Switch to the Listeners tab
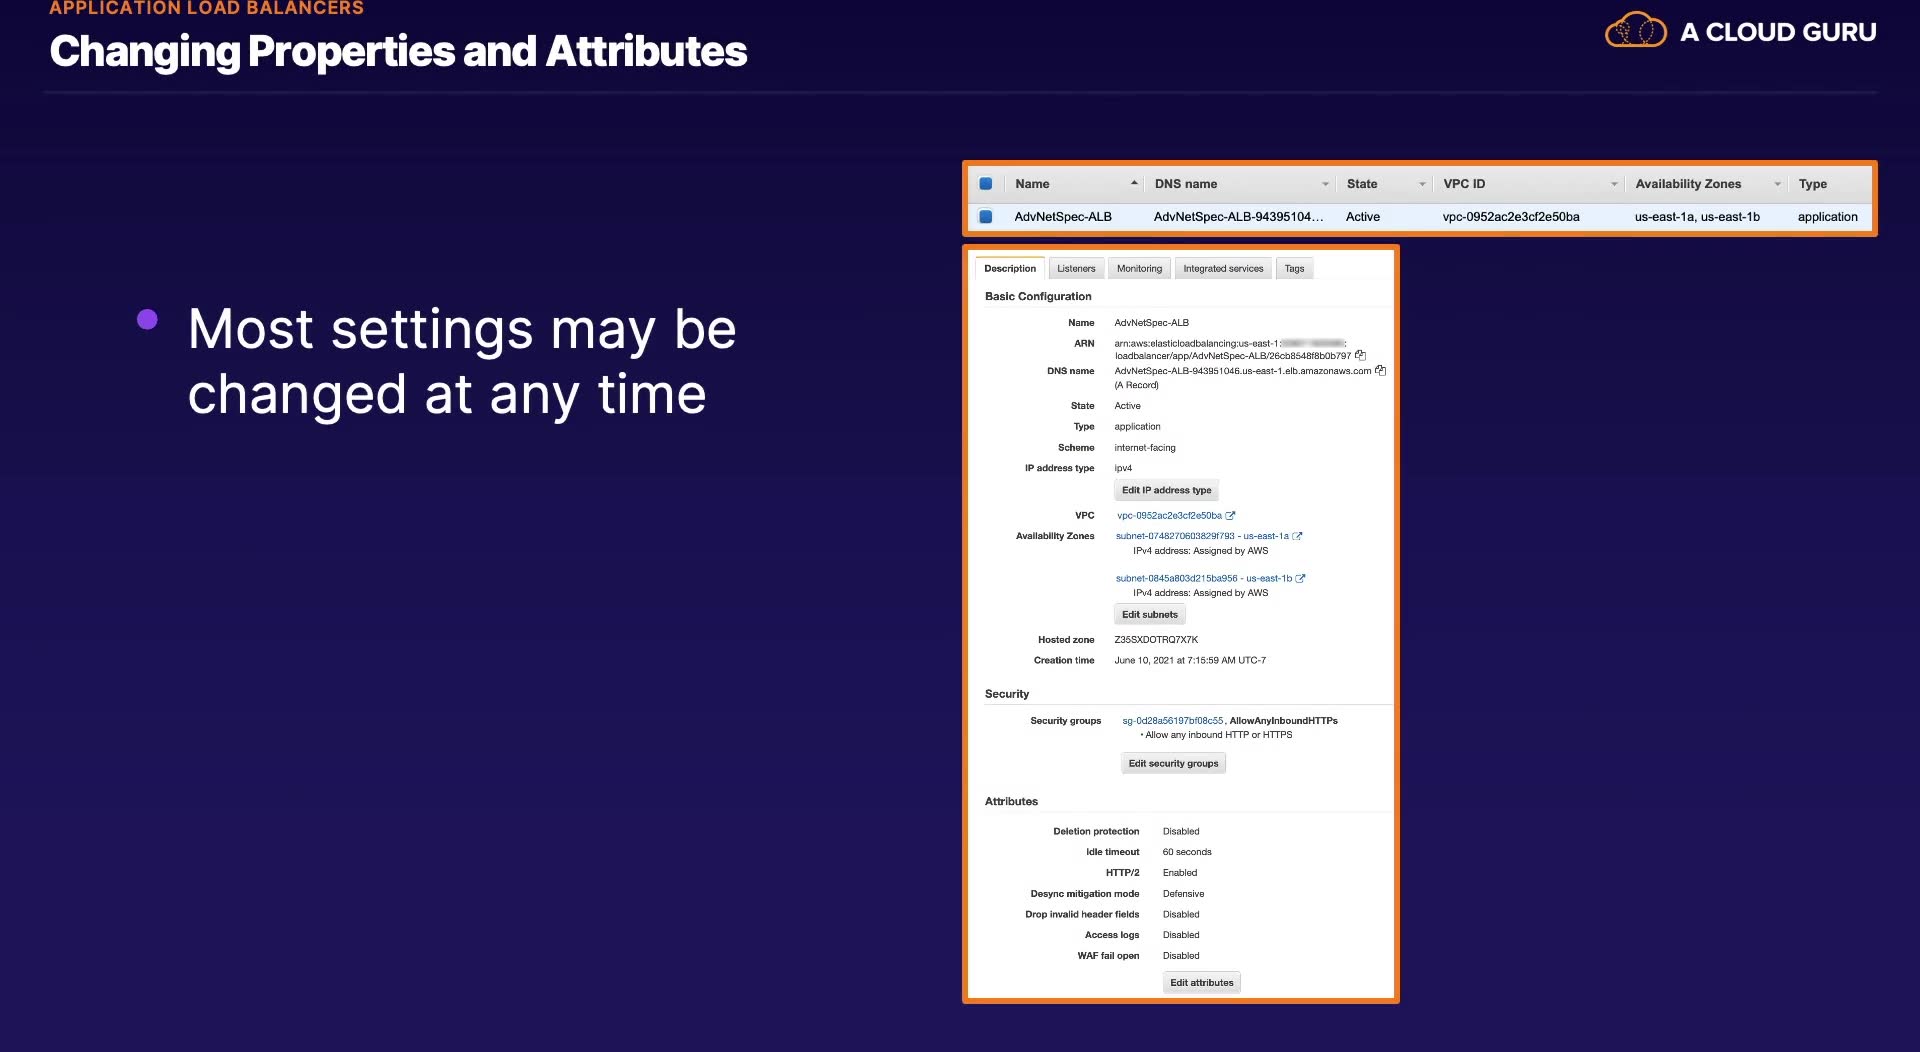Viewport: 1920px width, 1052px height. pos(1076,268)
